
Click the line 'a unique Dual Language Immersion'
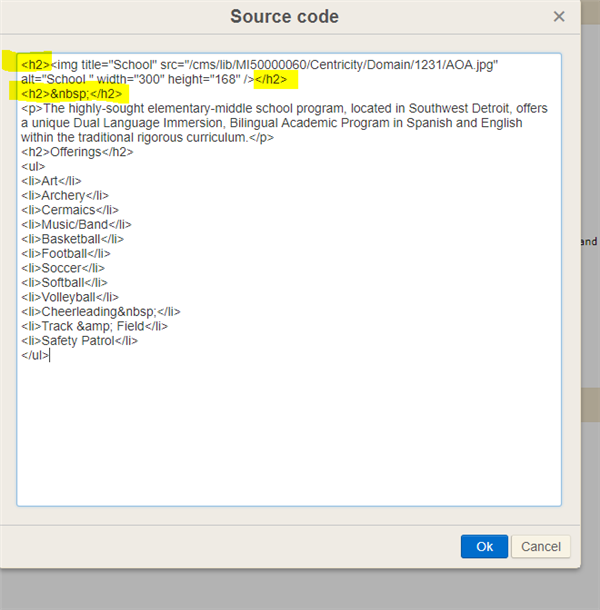tap(272, 123)
